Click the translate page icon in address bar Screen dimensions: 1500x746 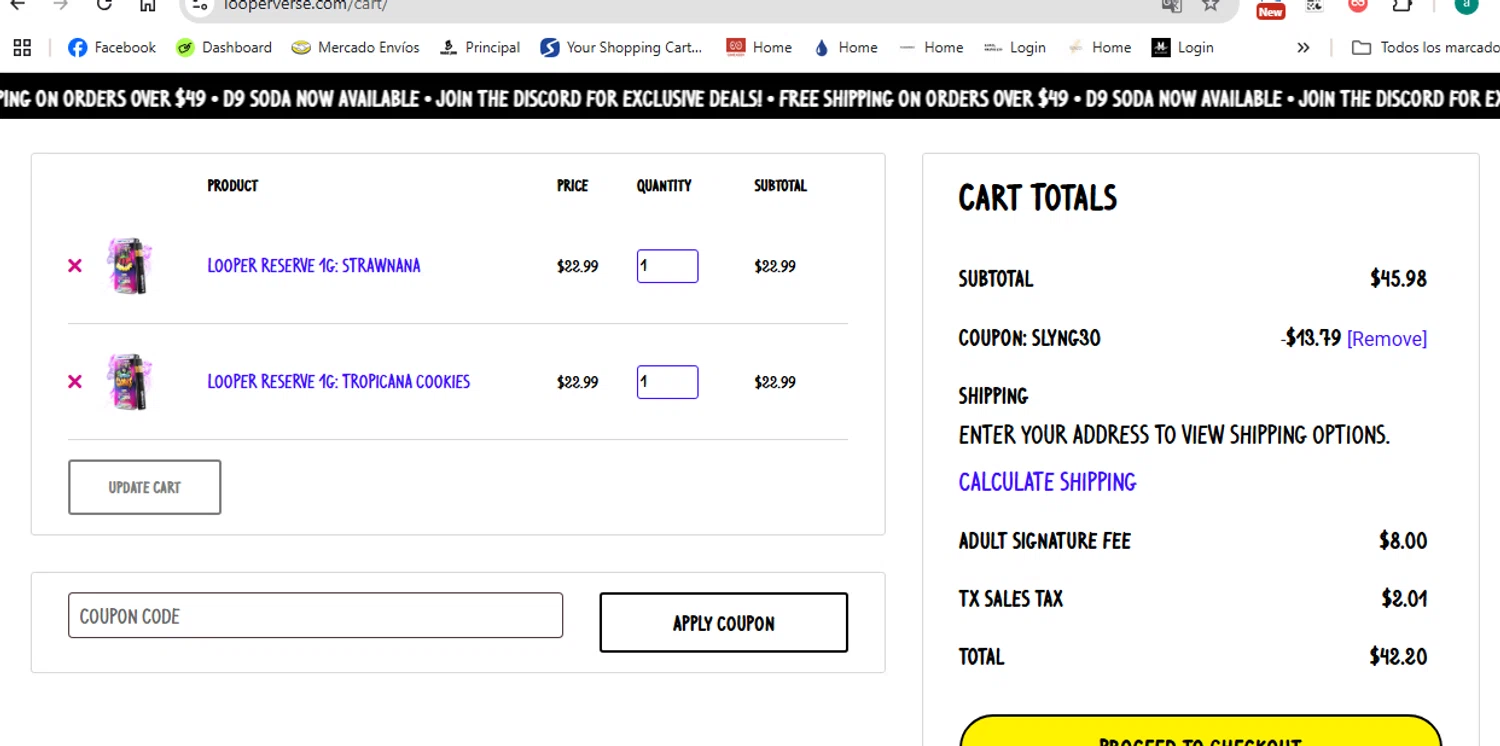(1171, 5)
